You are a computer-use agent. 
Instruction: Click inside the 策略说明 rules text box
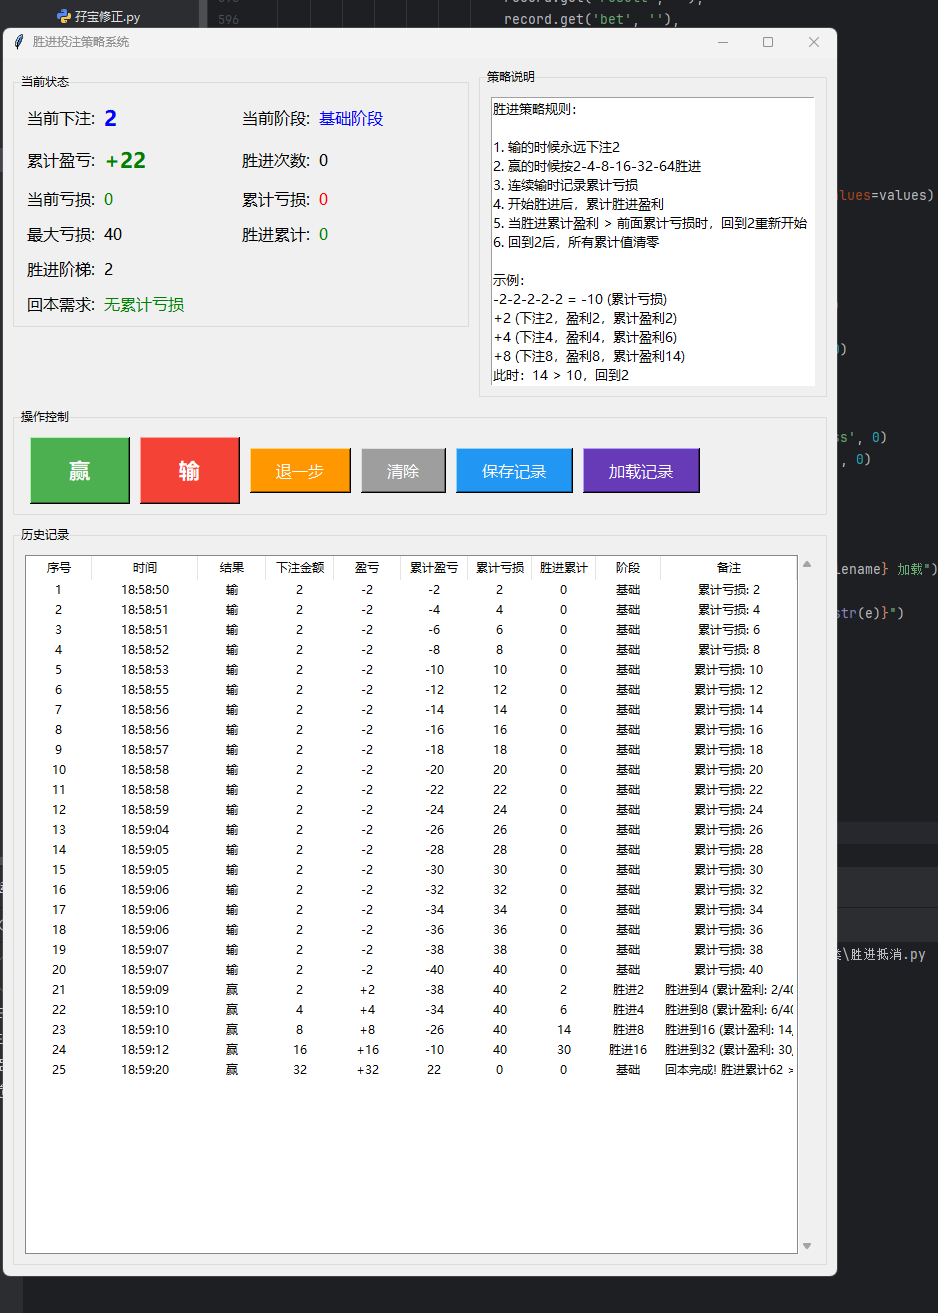tap(652, 241)
